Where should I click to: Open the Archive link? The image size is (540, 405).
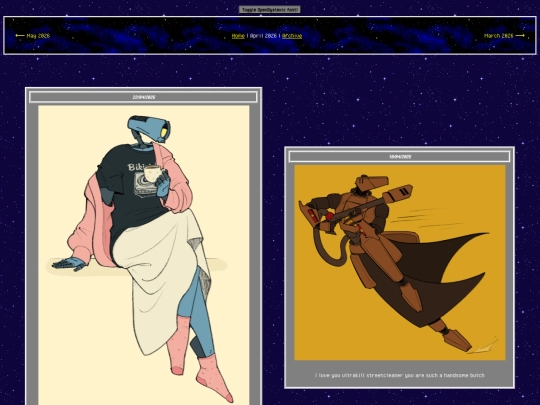click(x=292, y=36)
